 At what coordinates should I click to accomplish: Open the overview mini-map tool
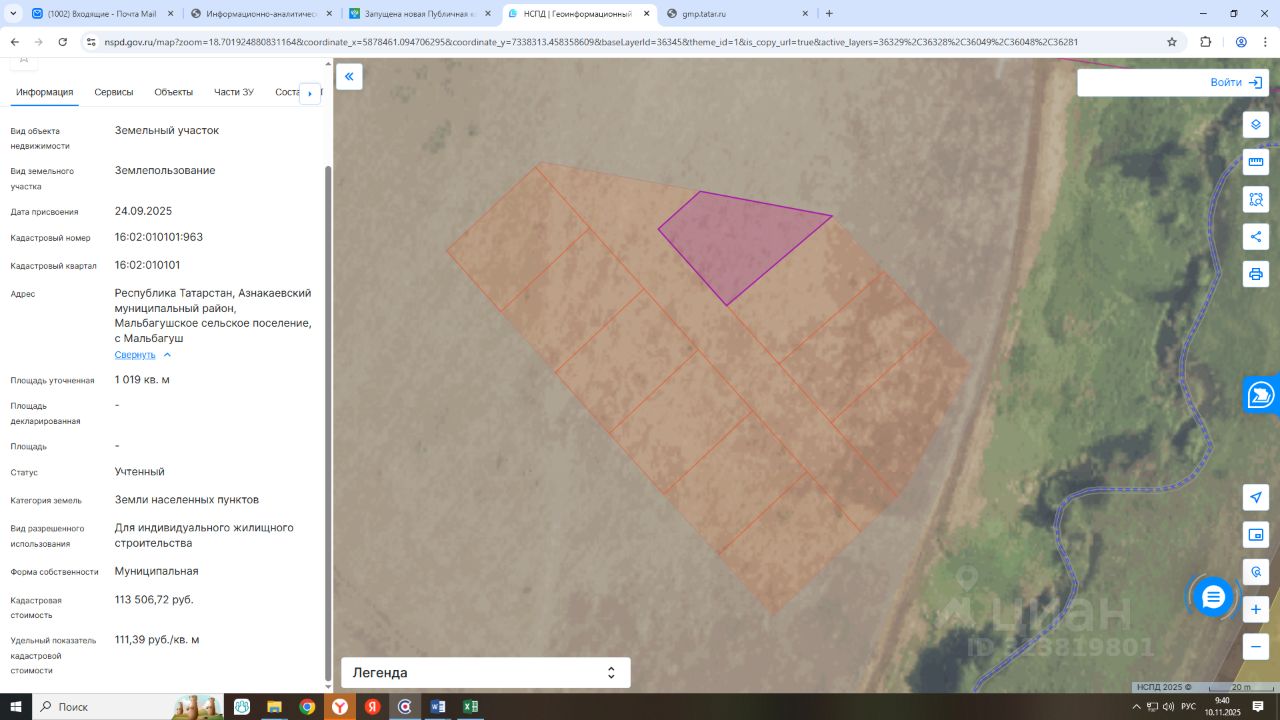point(1256,535)
